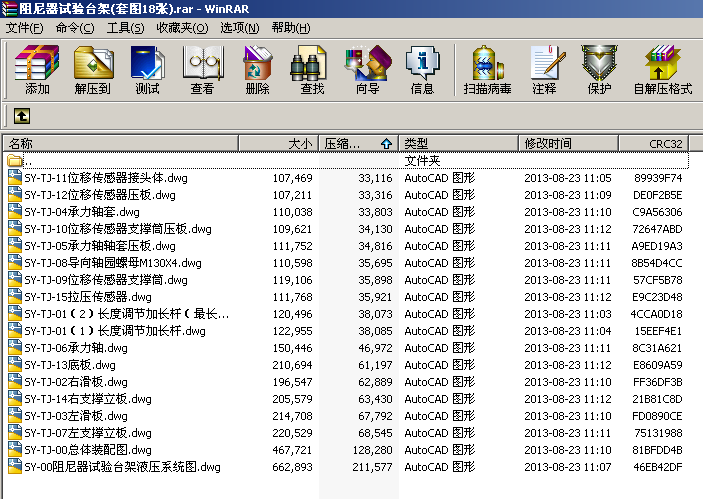The width and height of the screenshot is (703, 499).
Task: Select file SY-TJ-14右支撑立板.dwg
Action: click(88, 399)
